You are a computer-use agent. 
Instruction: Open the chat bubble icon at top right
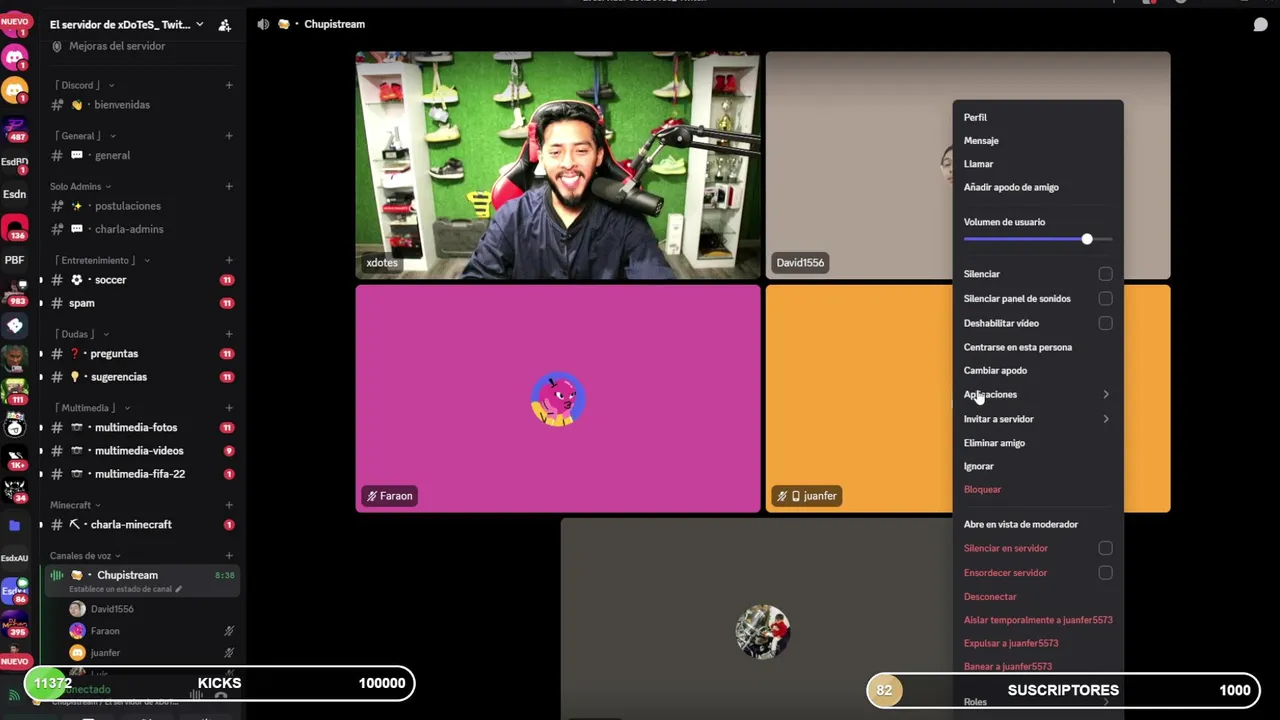[1261, 24]
